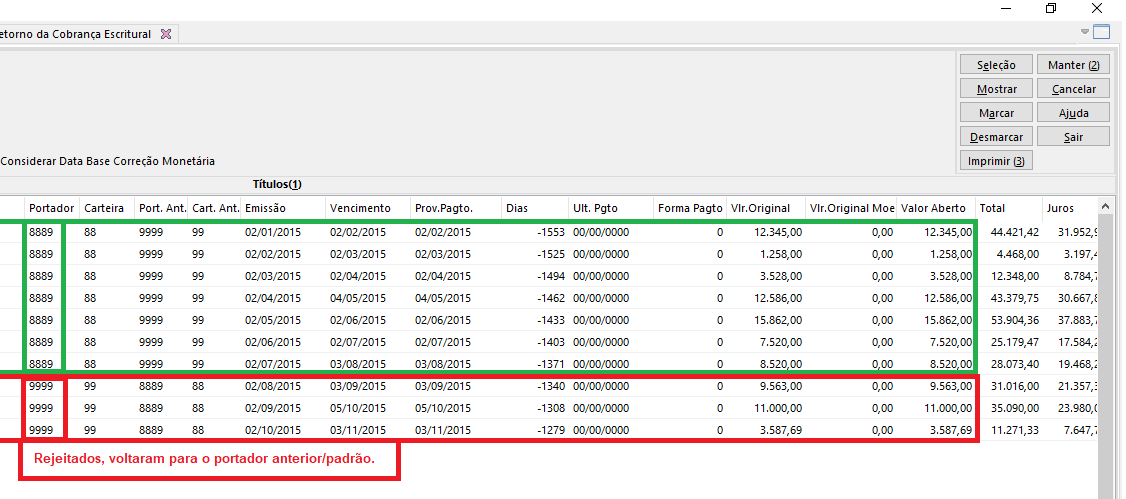The image size is (1126, 499).
Task: Sort by the Vlr.Original Moe column header
Action: click(x=852, y=208)
